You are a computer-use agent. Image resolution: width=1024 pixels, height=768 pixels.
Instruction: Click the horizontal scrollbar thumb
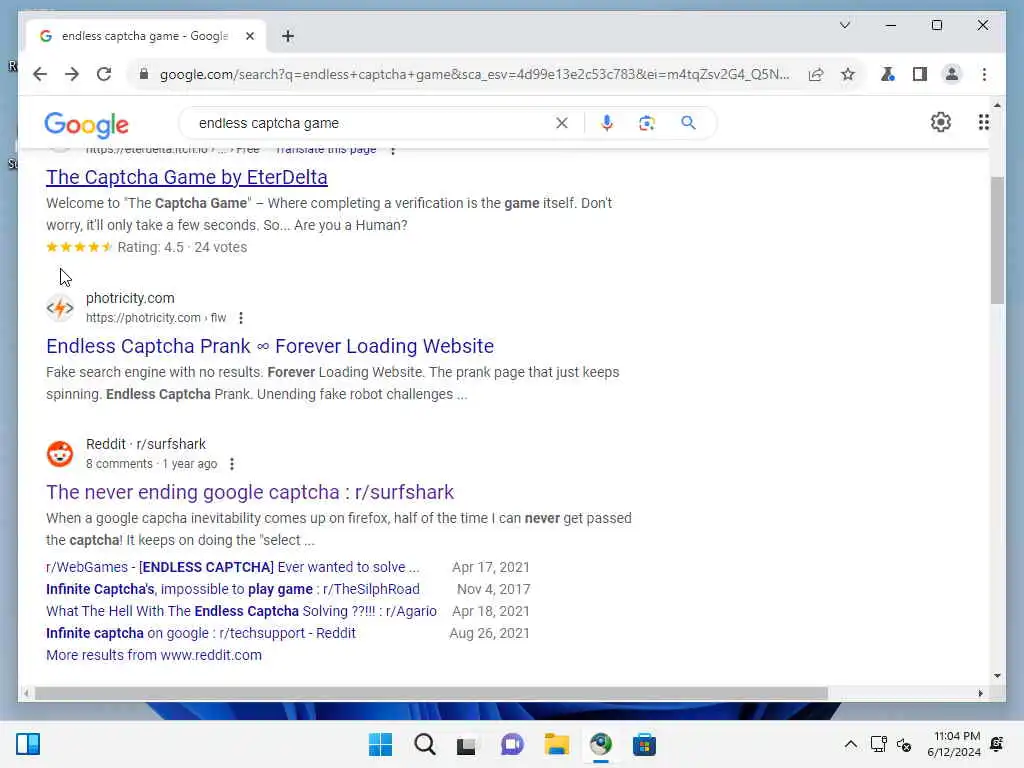click(x=431, y=694)
